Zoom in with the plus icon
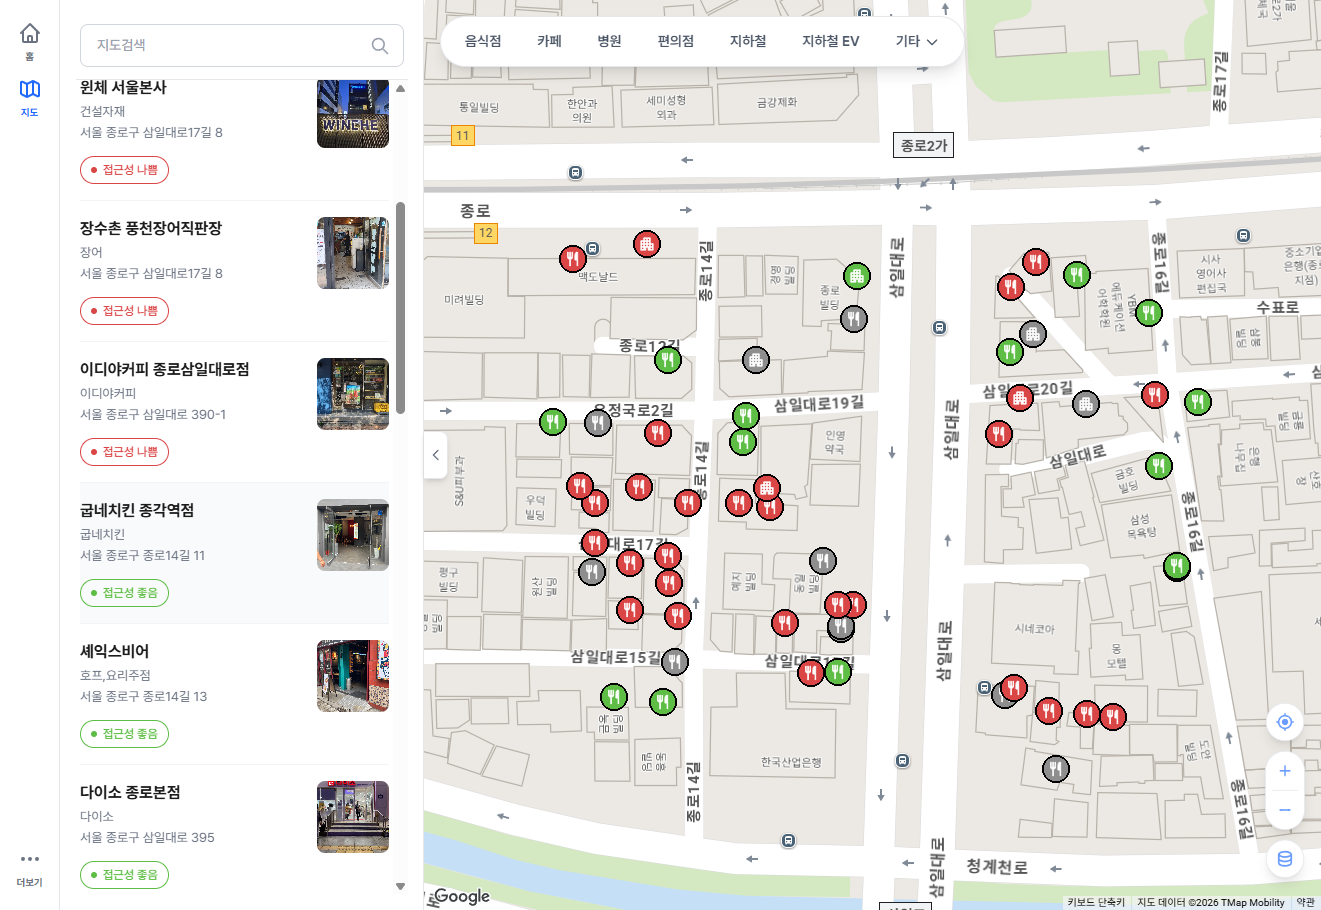Screen dimensions: 1321x910 click(1285, 771)
